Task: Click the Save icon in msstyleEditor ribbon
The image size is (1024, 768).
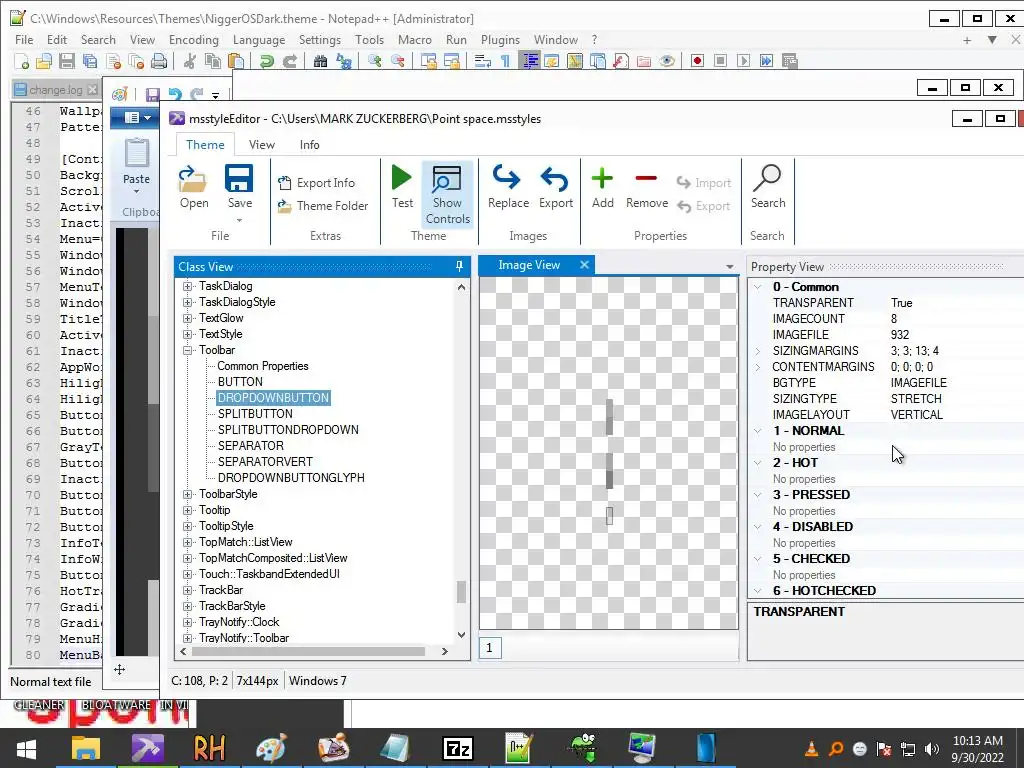Action: click(239, 179)
